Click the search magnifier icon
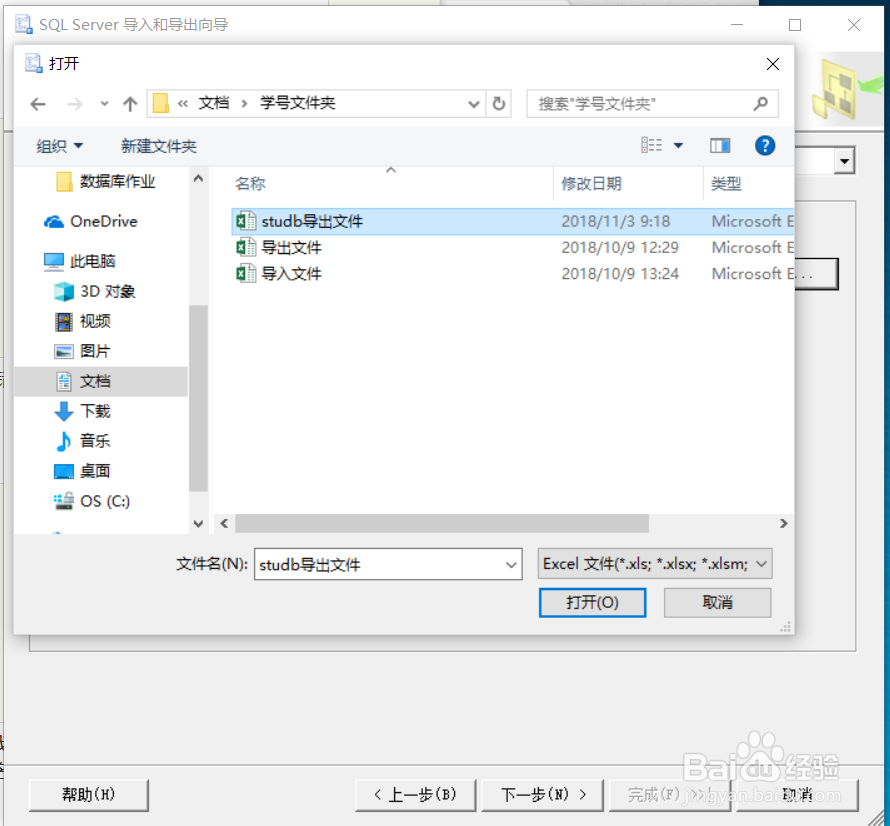 [760, 104]
